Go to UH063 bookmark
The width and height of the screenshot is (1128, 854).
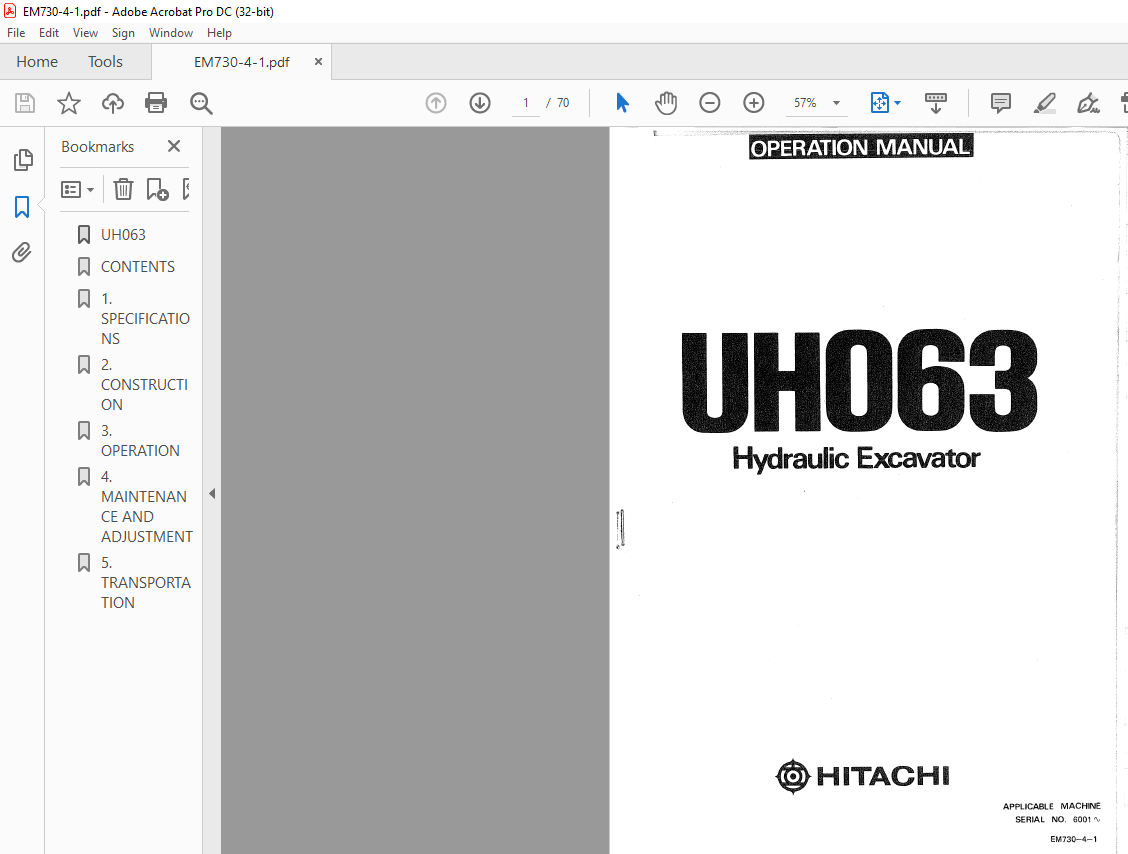[123, 235]
